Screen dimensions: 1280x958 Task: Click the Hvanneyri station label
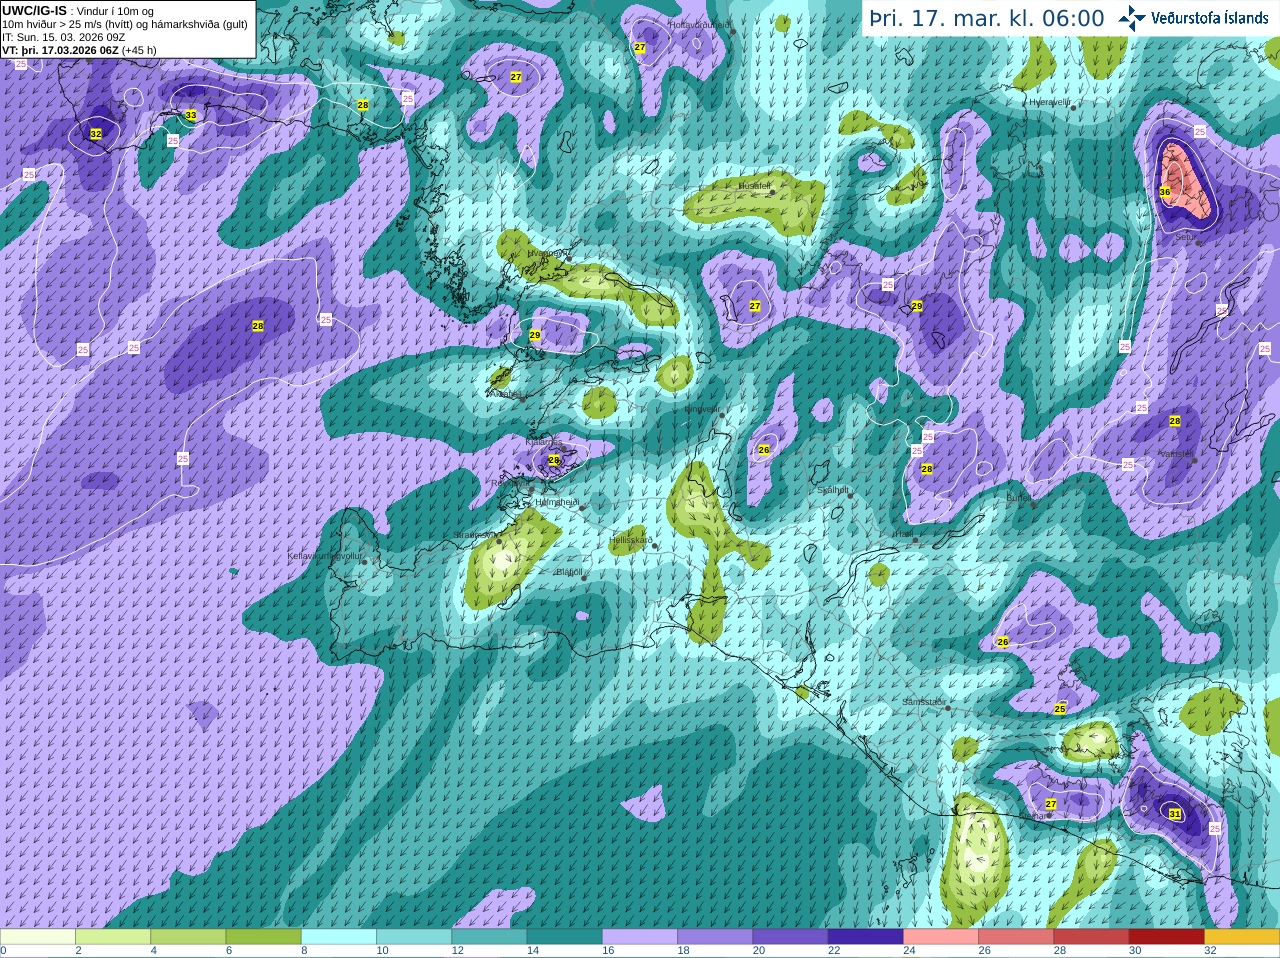pyautogui.click(x=549, y=254)
